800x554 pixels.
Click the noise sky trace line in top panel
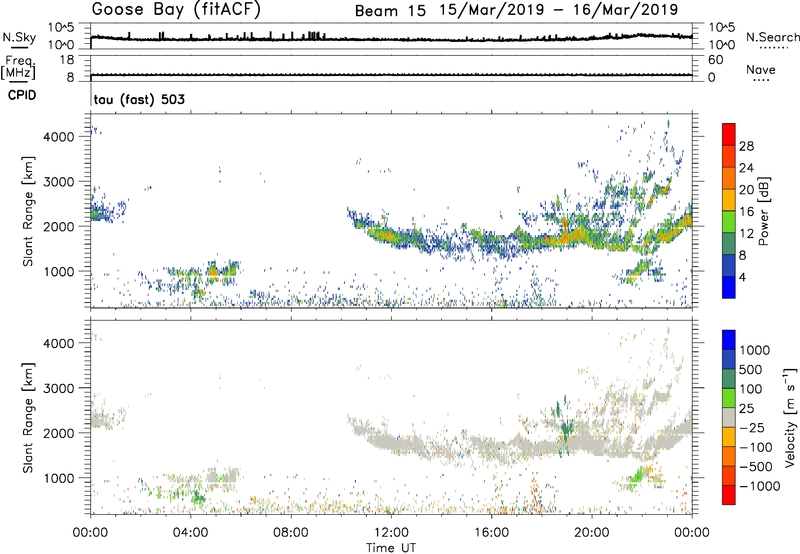point(391,38)
